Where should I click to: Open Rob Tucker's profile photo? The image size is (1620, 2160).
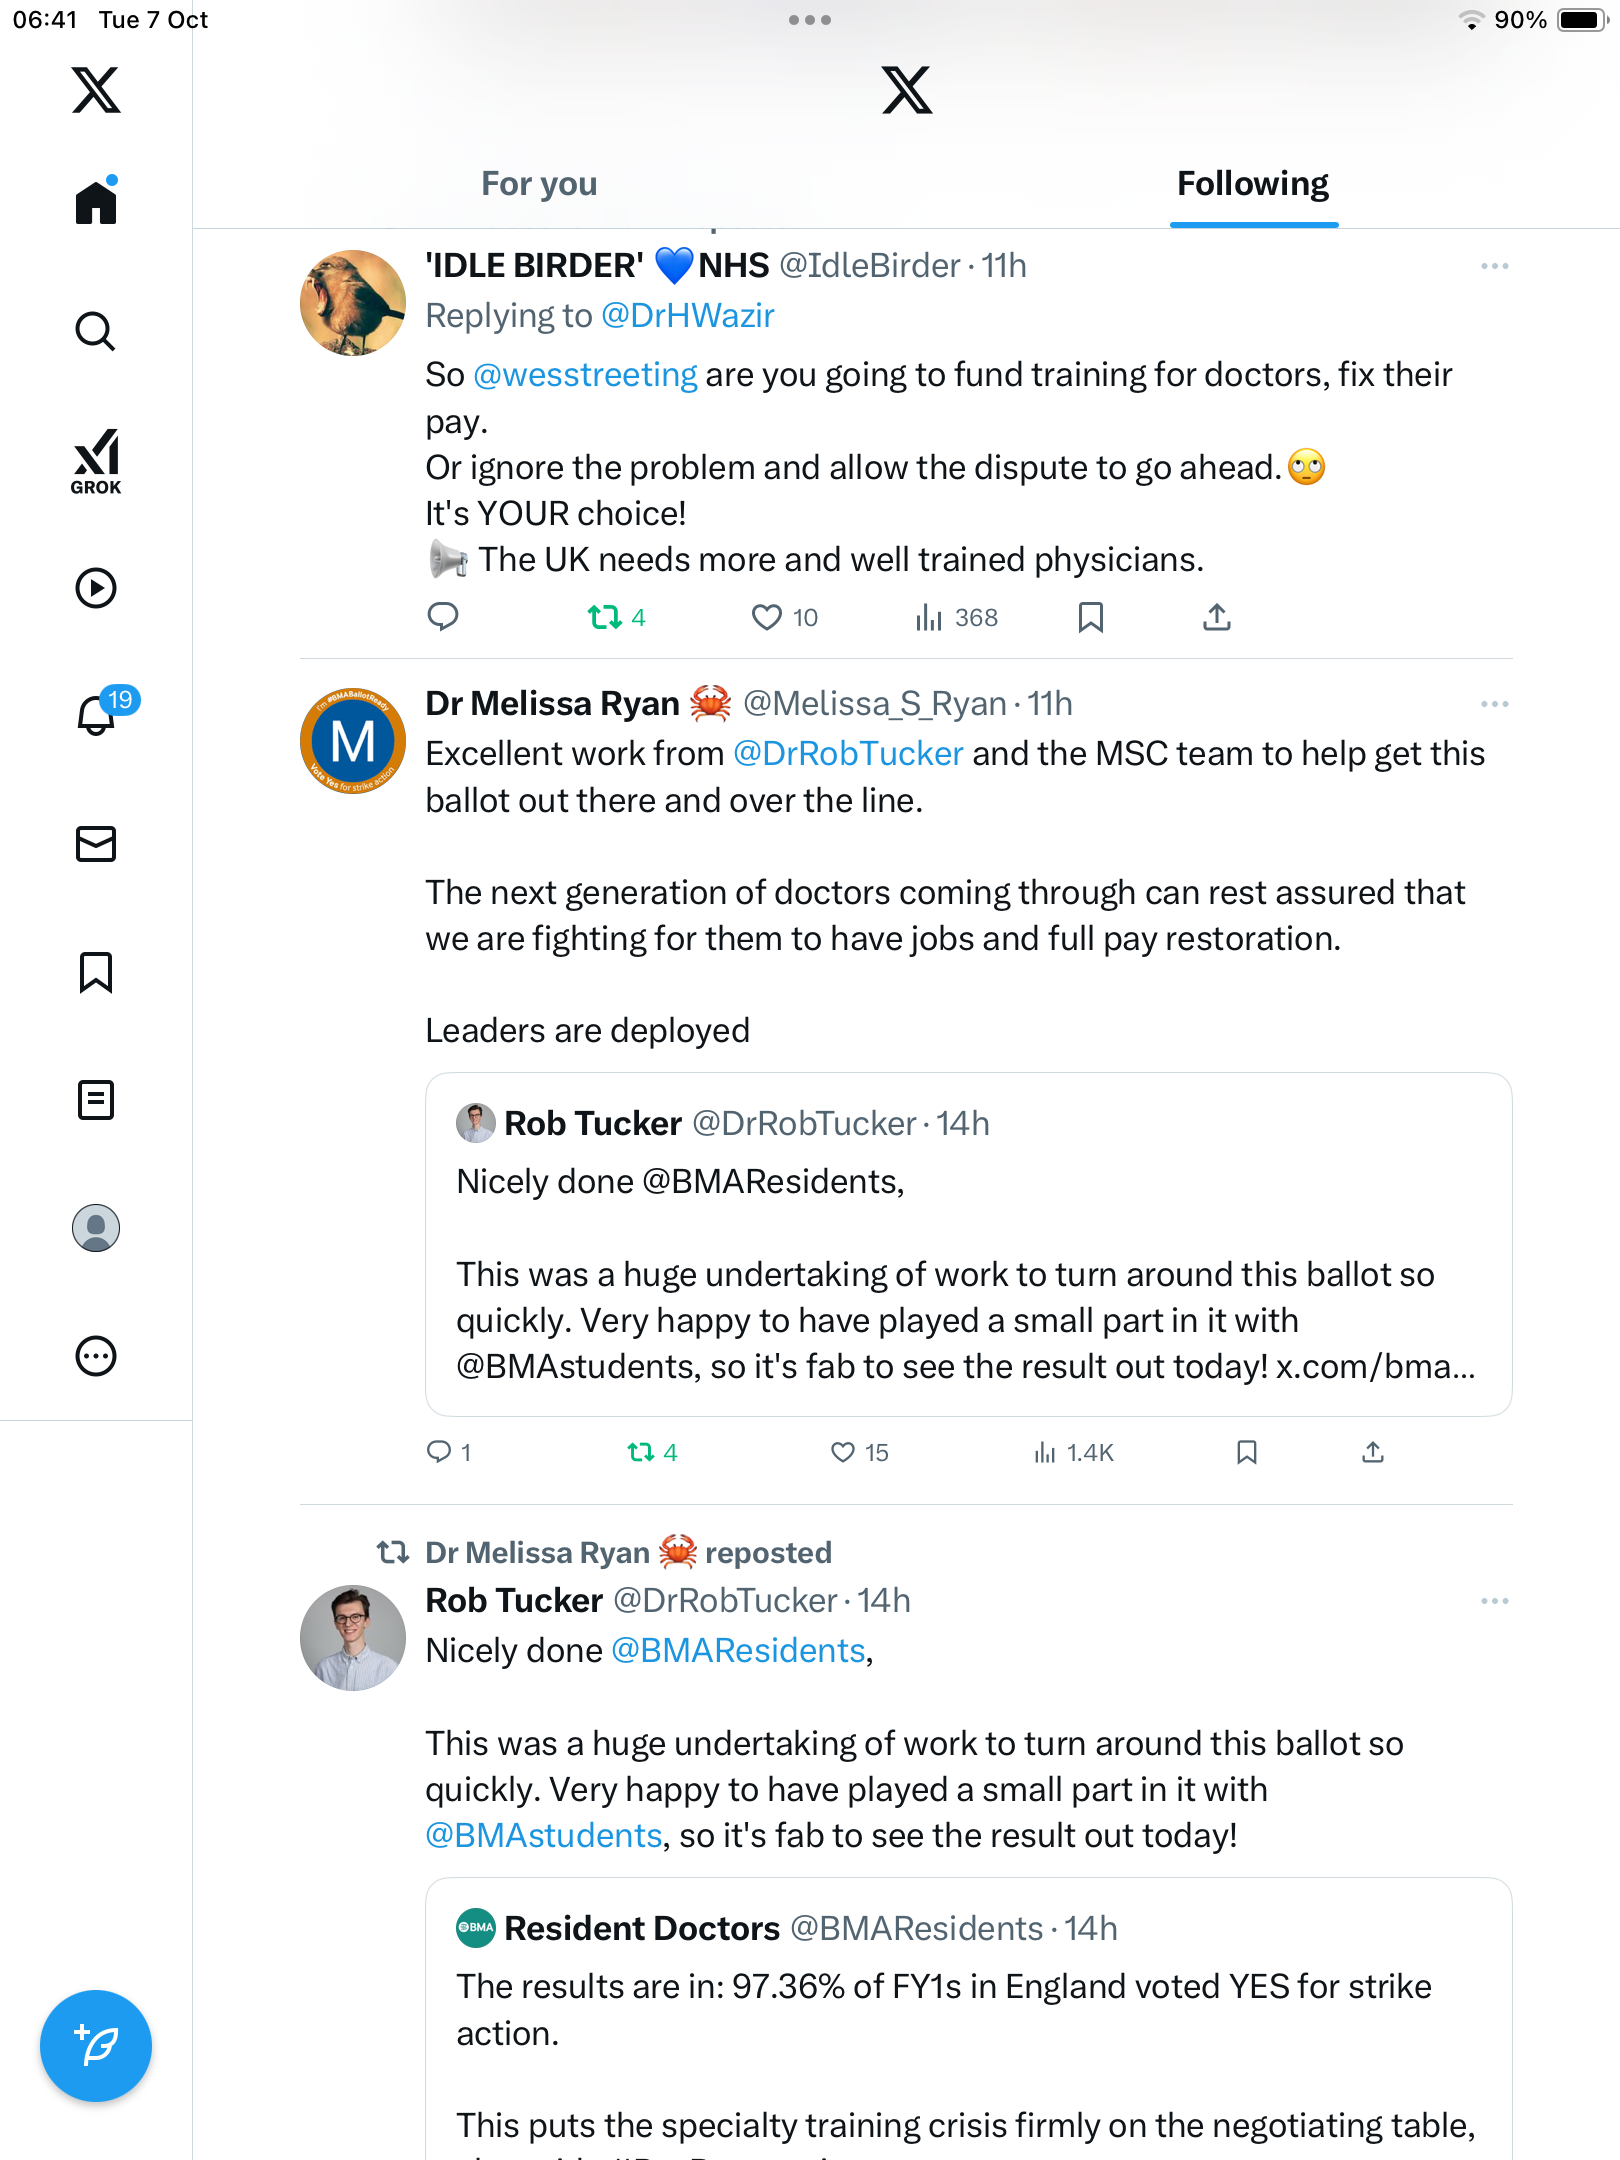[353, 1638]
